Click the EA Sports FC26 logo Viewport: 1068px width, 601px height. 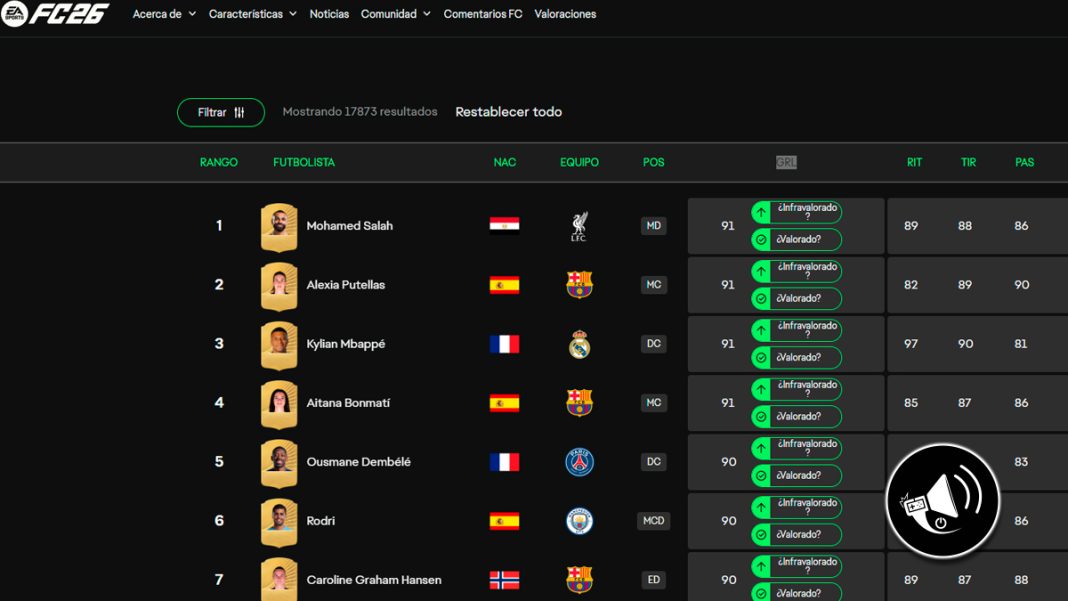[54, 14]
